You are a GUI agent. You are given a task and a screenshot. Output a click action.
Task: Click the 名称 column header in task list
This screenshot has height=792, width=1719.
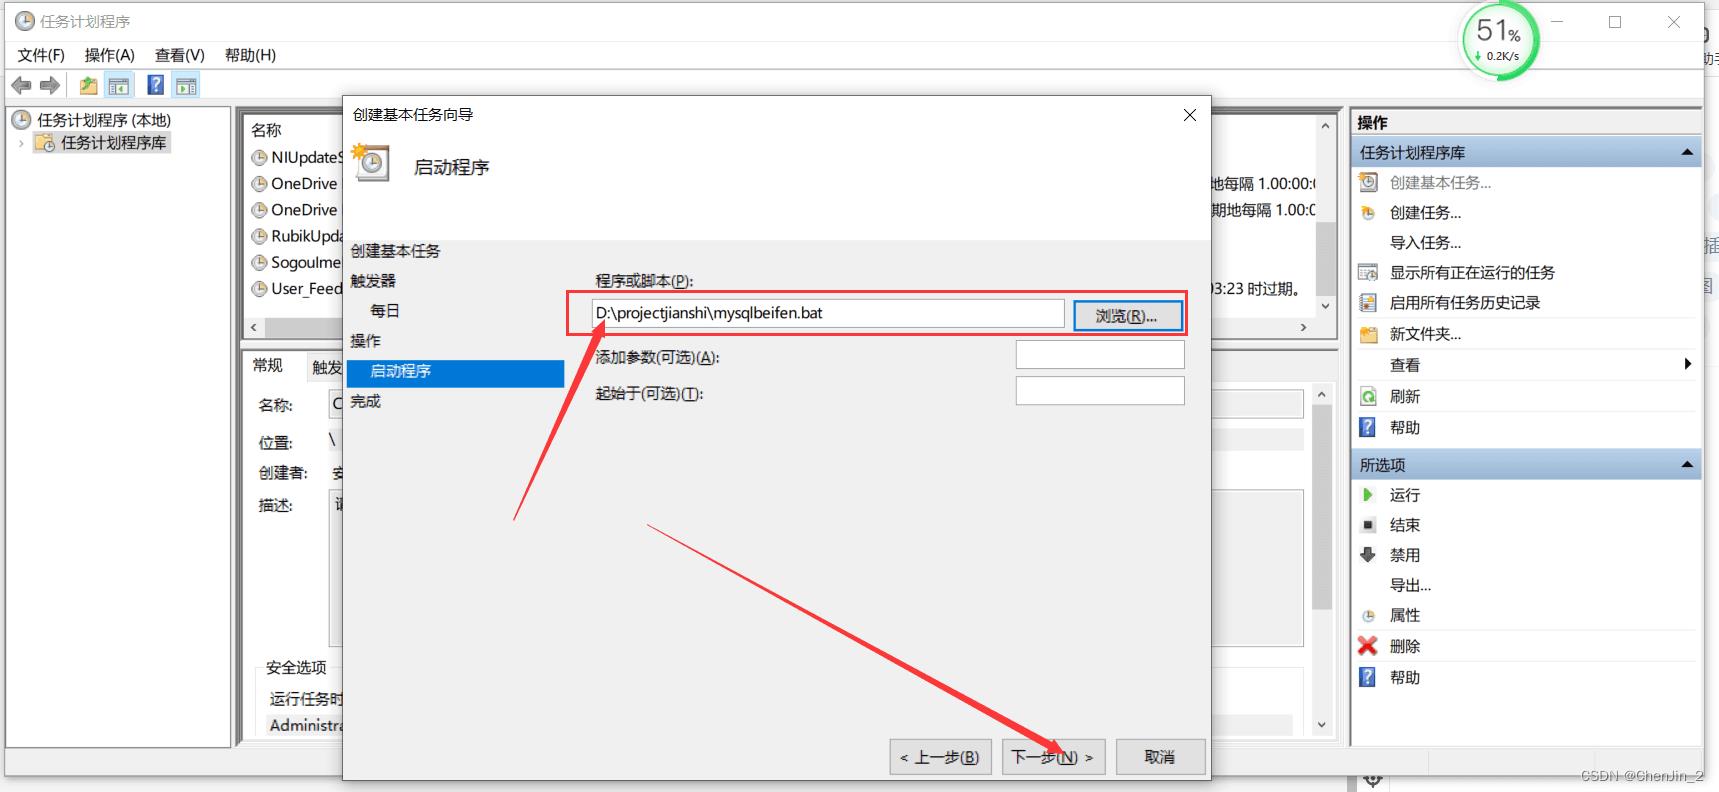tap(266, 130)
